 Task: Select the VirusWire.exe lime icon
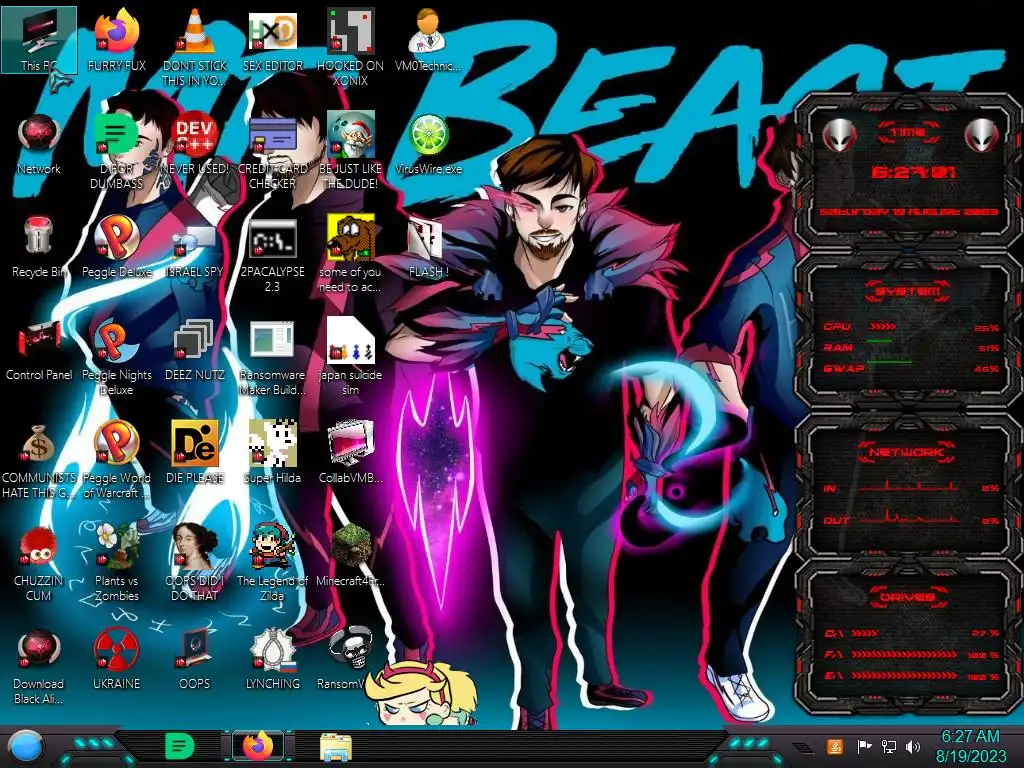click(x=428, y=144)
